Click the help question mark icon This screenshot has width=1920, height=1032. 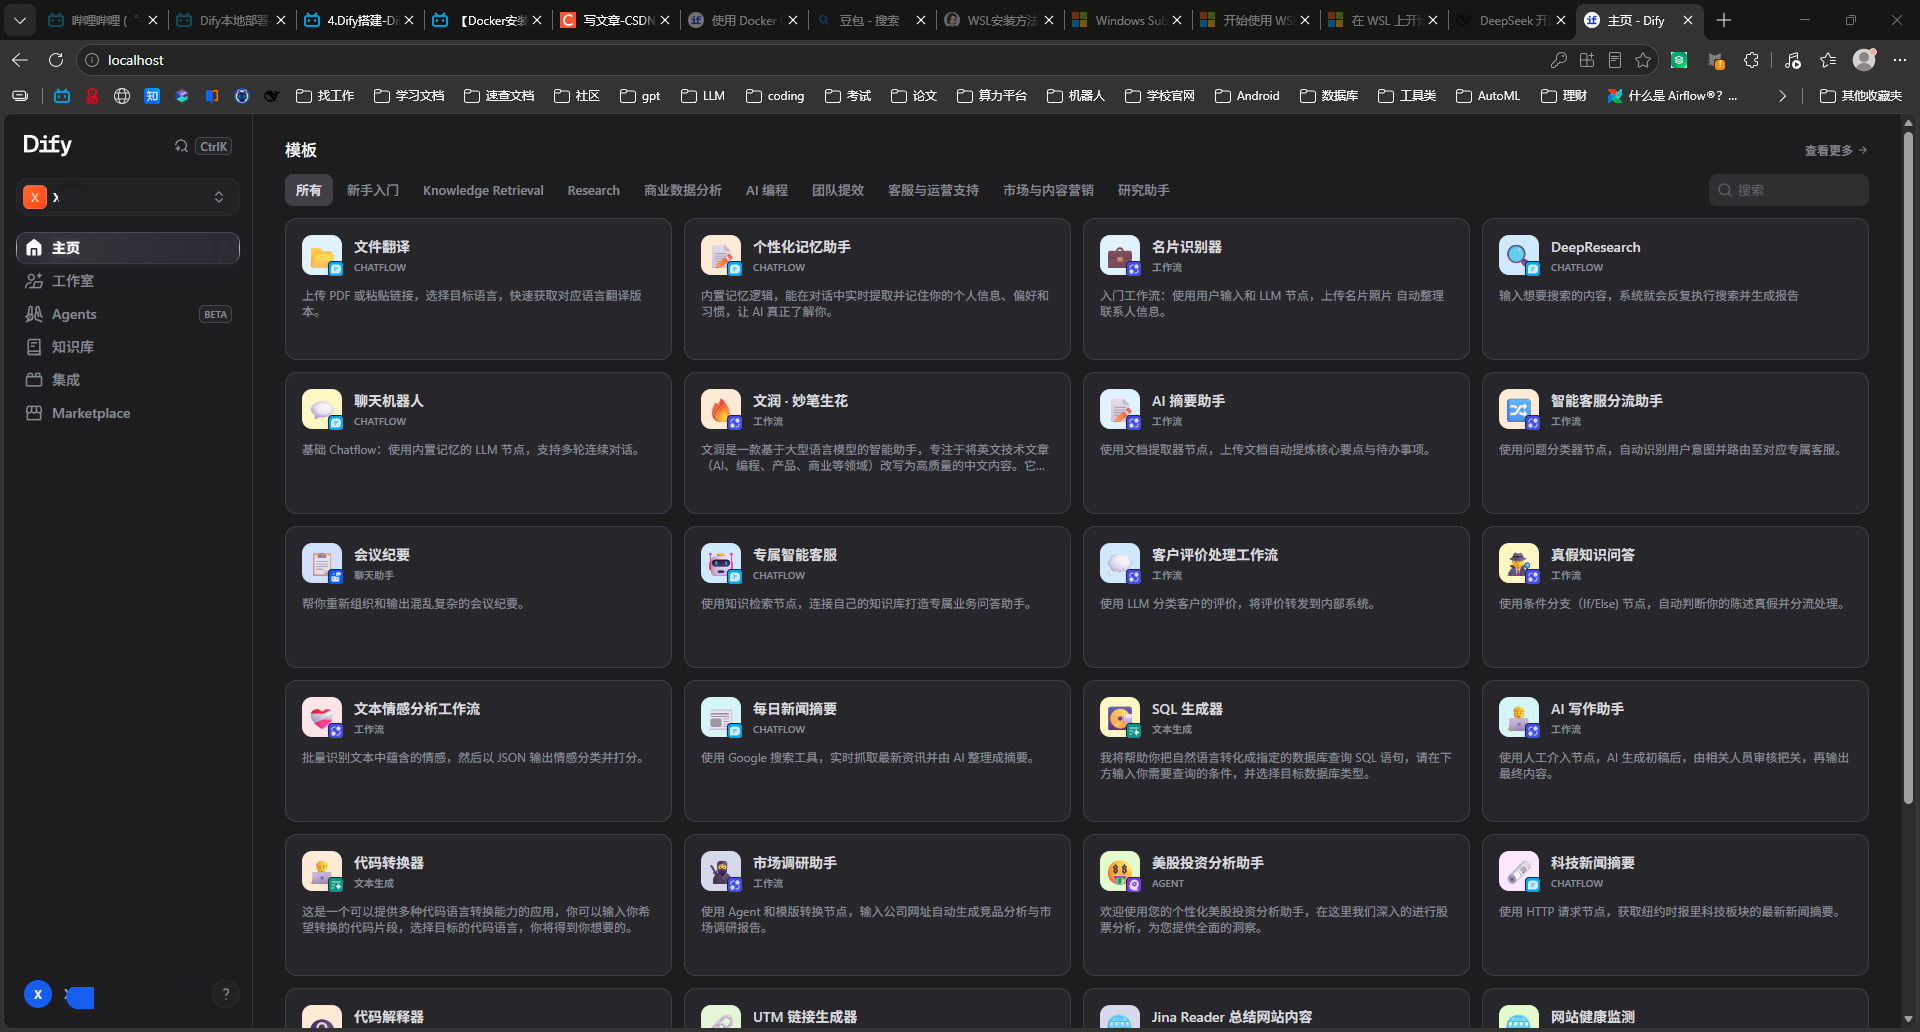(x=226, y=994)
